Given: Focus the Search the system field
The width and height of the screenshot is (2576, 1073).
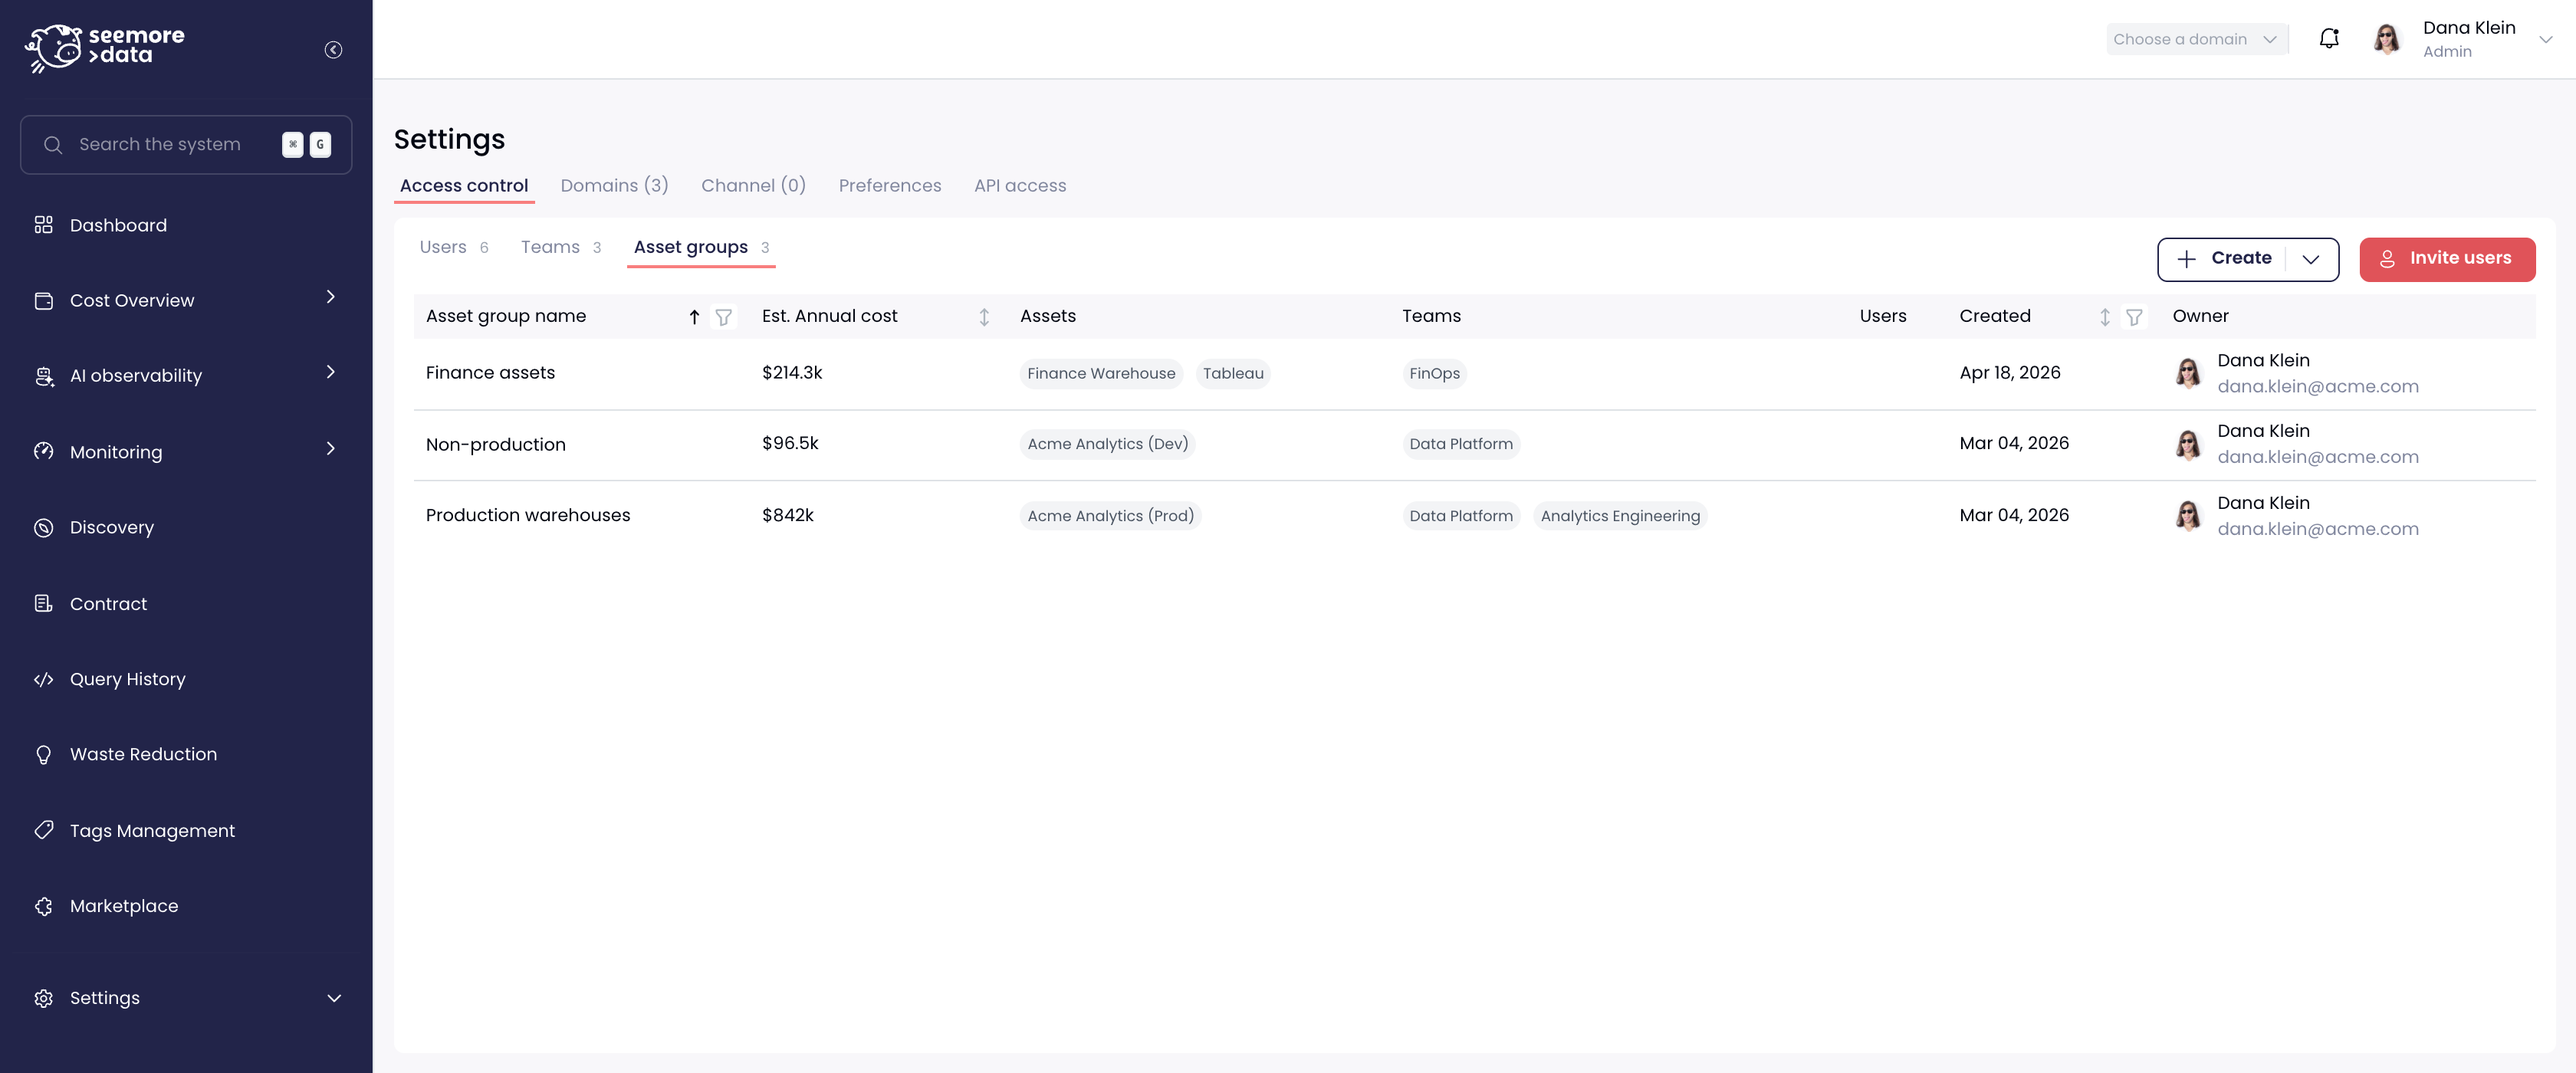Looking at the screenshot, I should 186,145.
